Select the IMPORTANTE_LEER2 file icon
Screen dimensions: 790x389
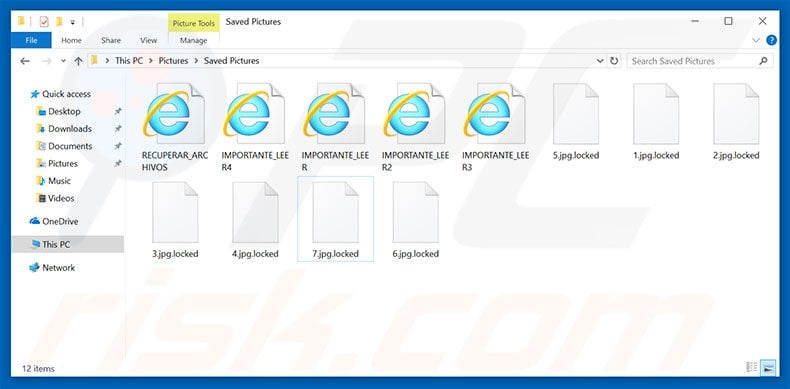(415, 114)
